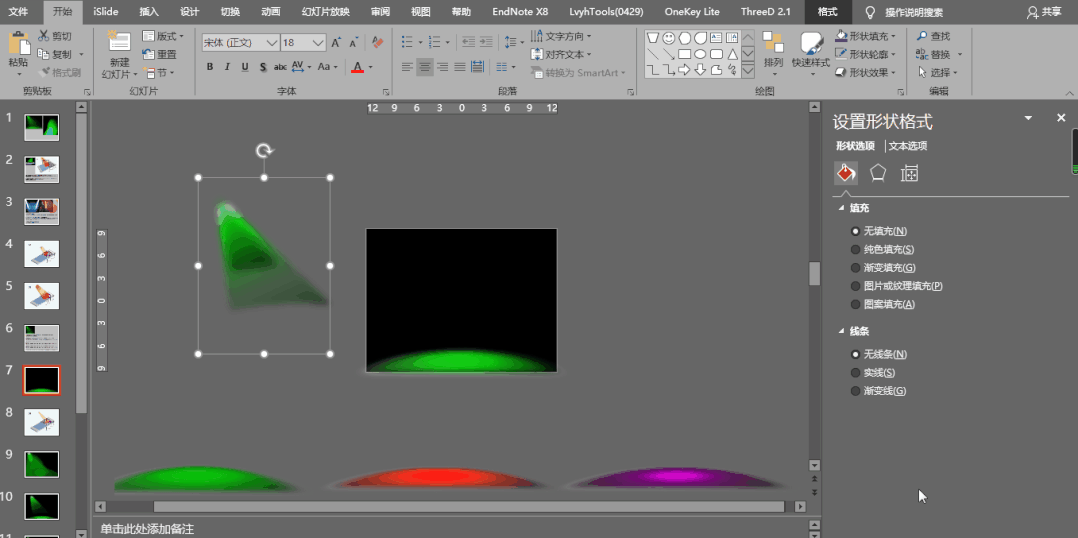Switch to the 插入 ribbon tab
The width and height of the screenshot is (1078, 538).
tap(148, 12)
